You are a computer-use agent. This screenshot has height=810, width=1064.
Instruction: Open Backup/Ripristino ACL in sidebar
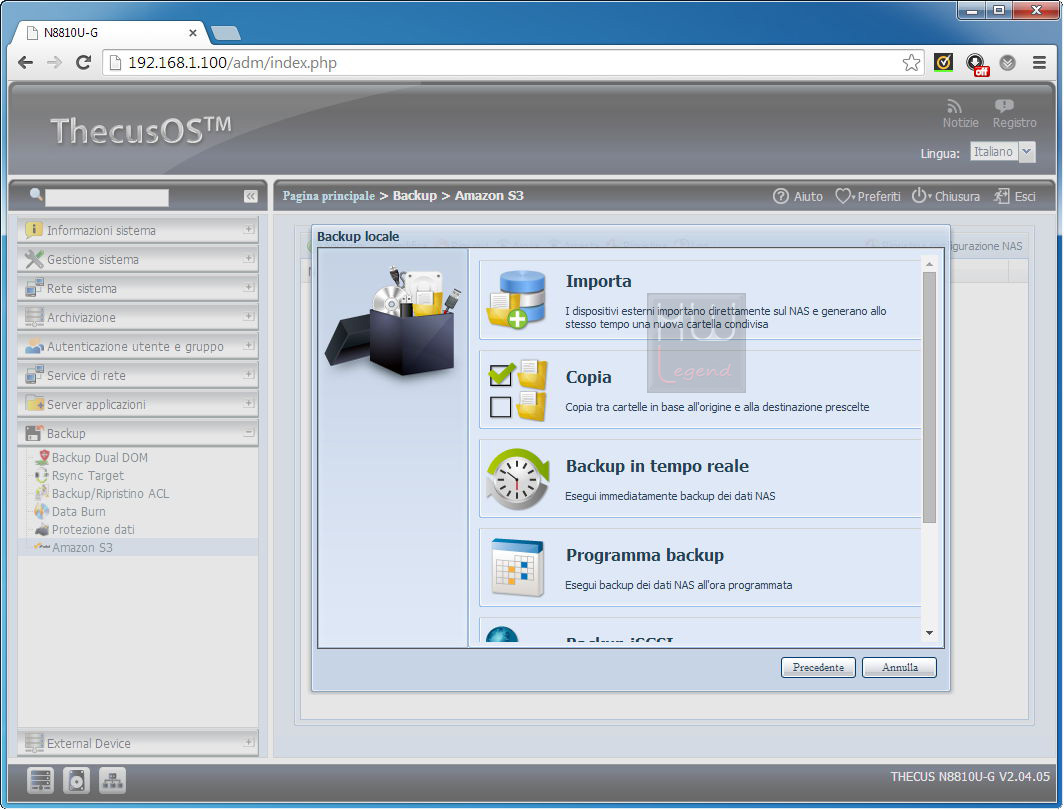point(110,493)
